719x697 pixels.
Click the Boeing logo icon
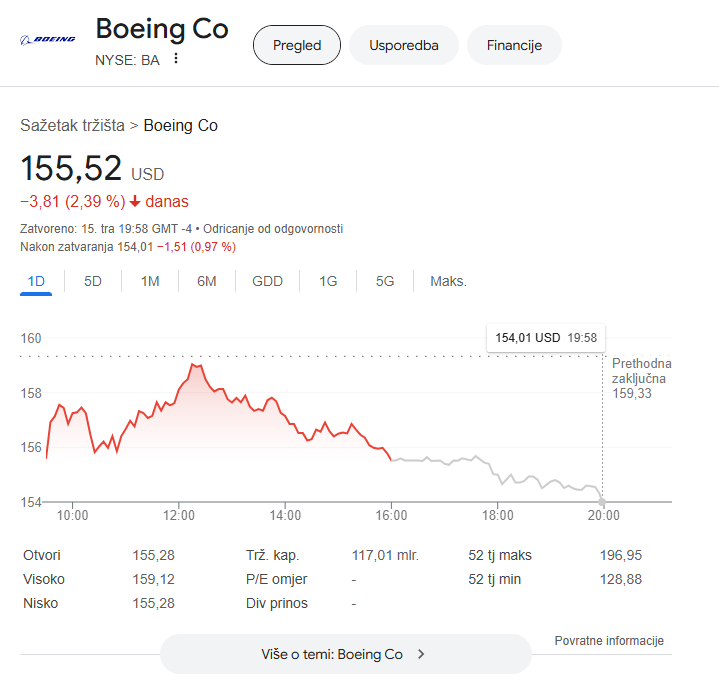click(x=48, y=40)
